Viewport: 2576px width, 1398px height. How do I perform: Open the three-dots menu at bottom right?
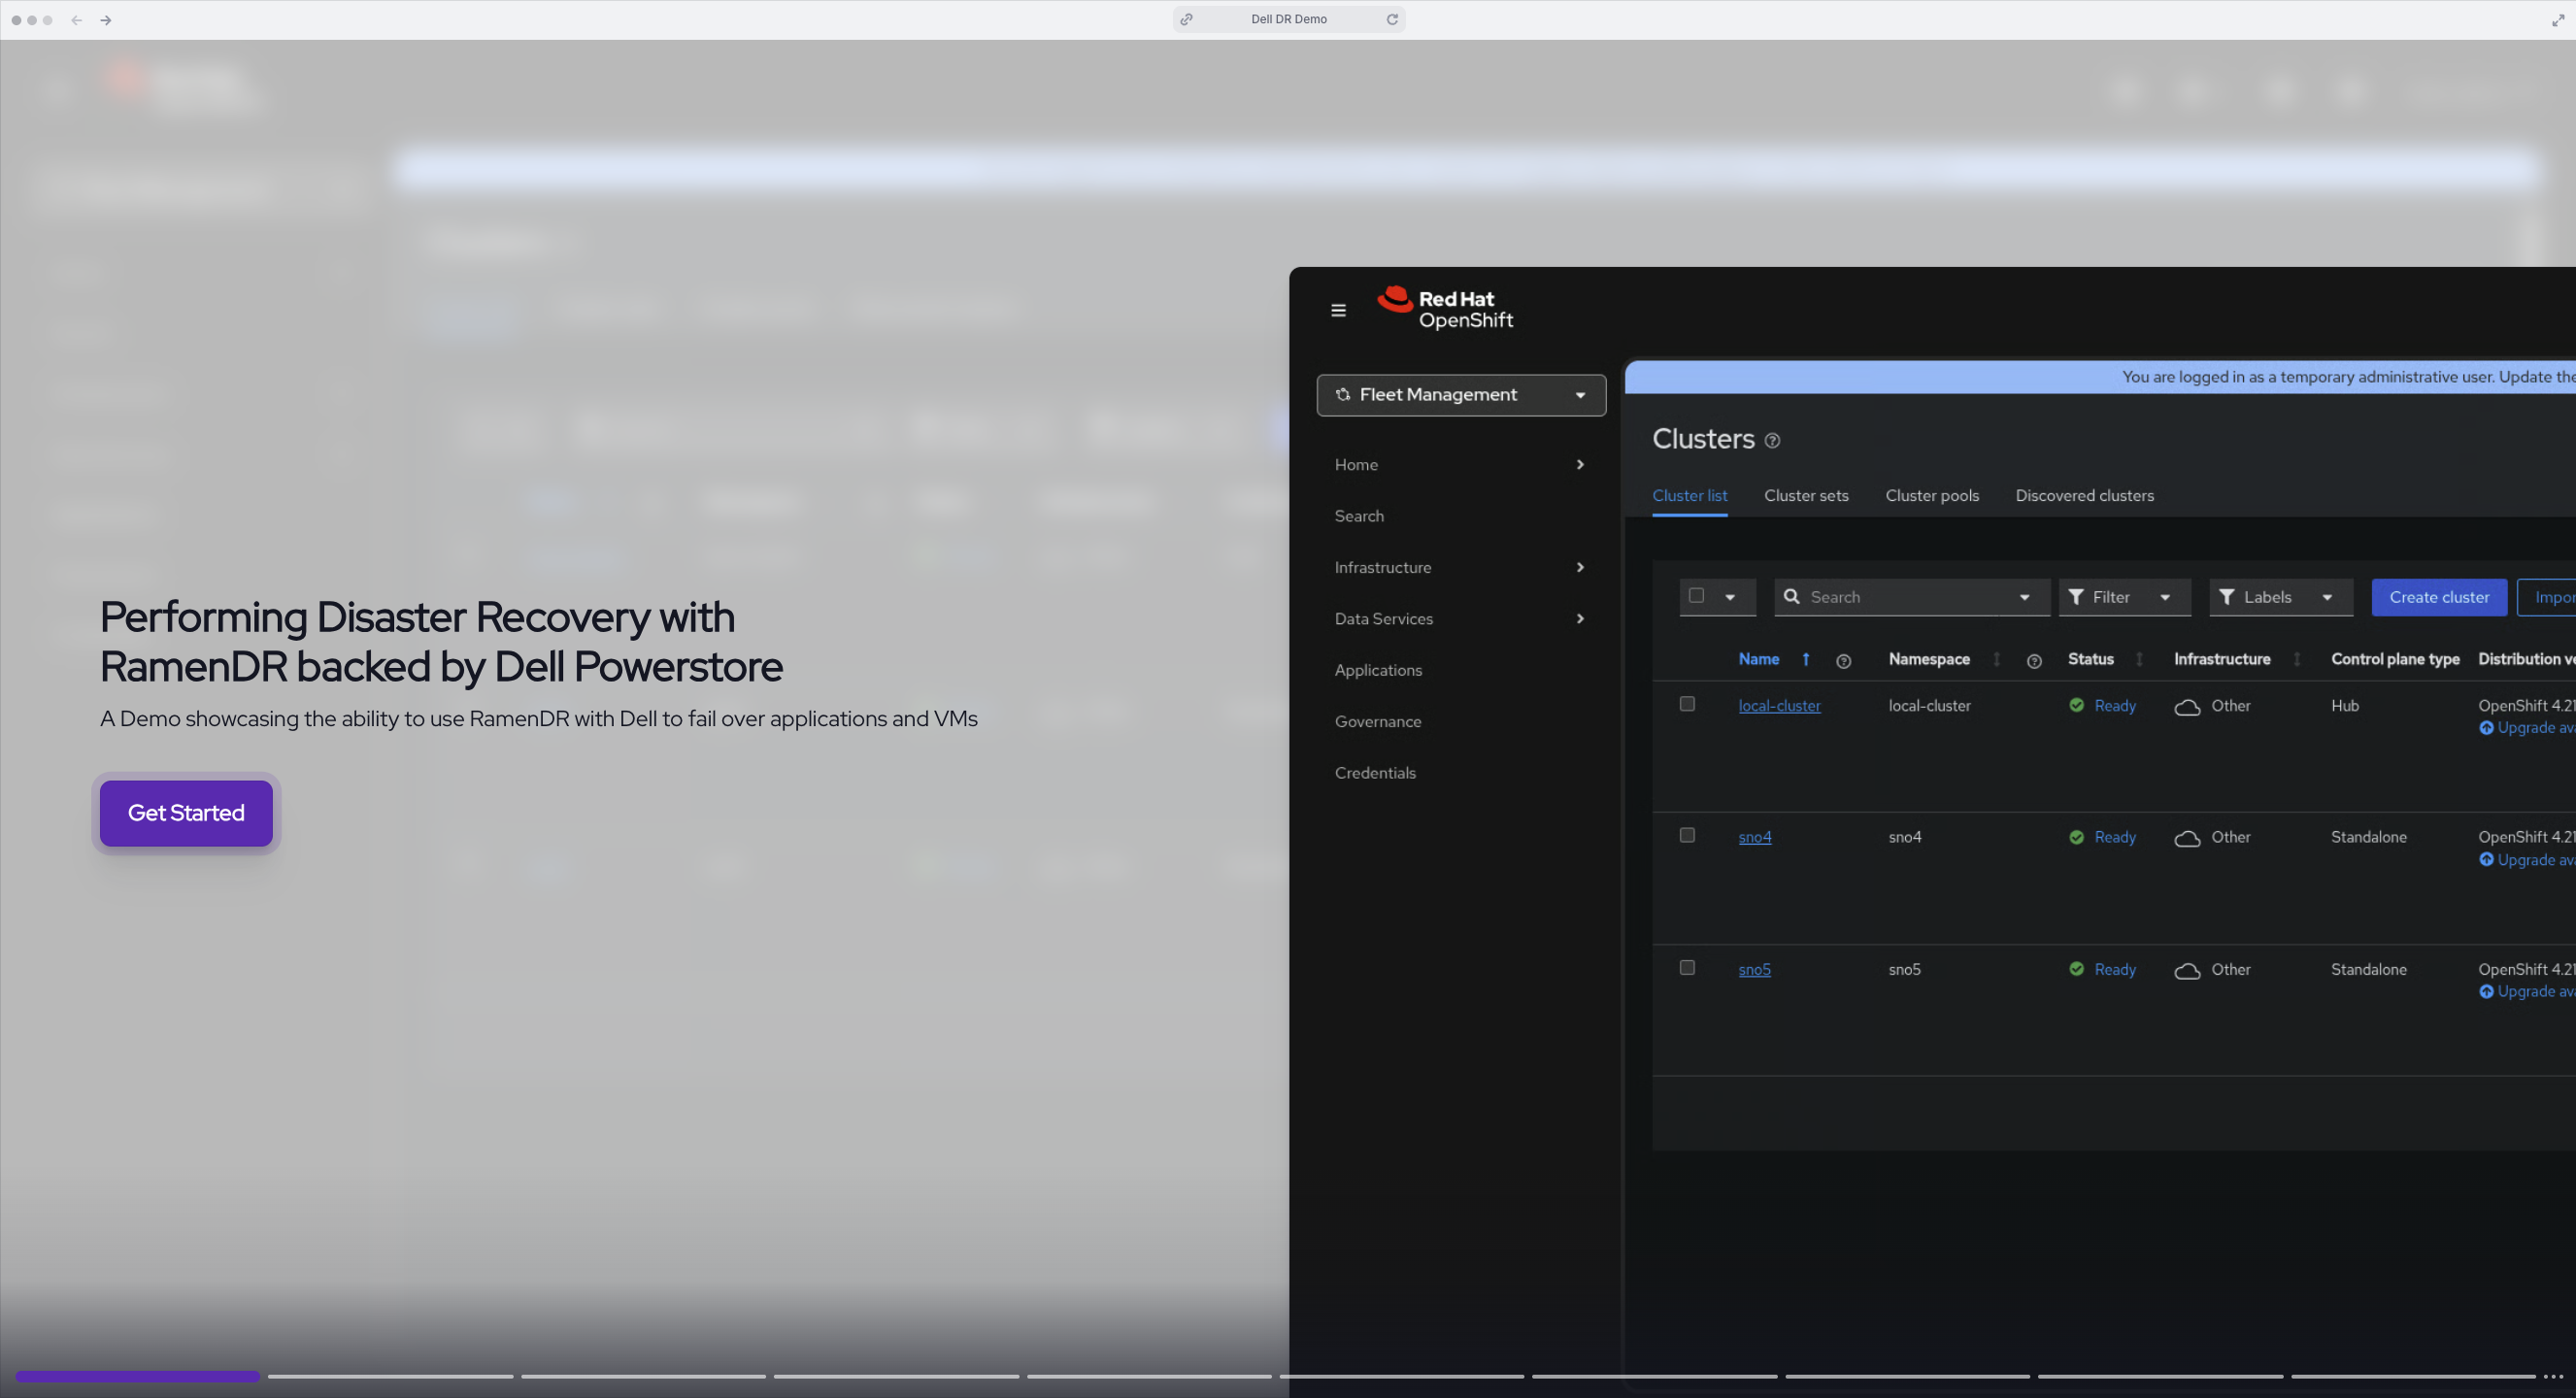[2553, 1377]
